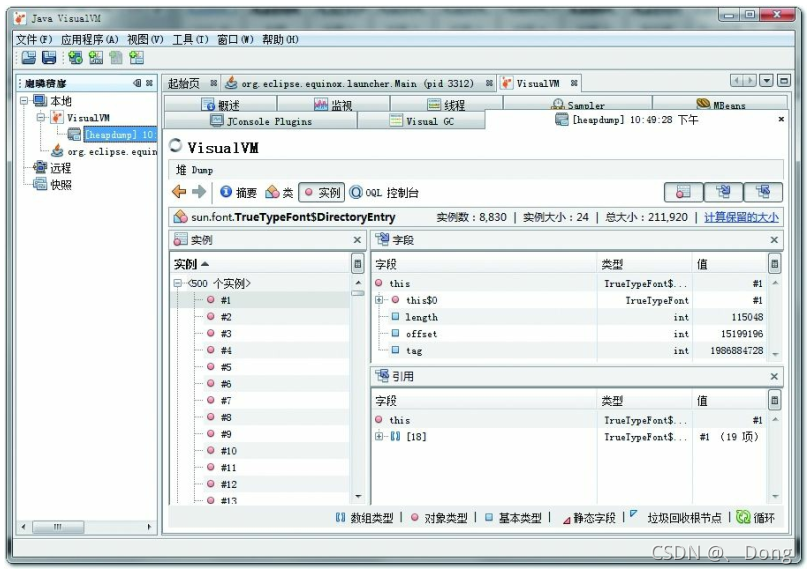Open the 应用程序 menu

tap(90, 40)
